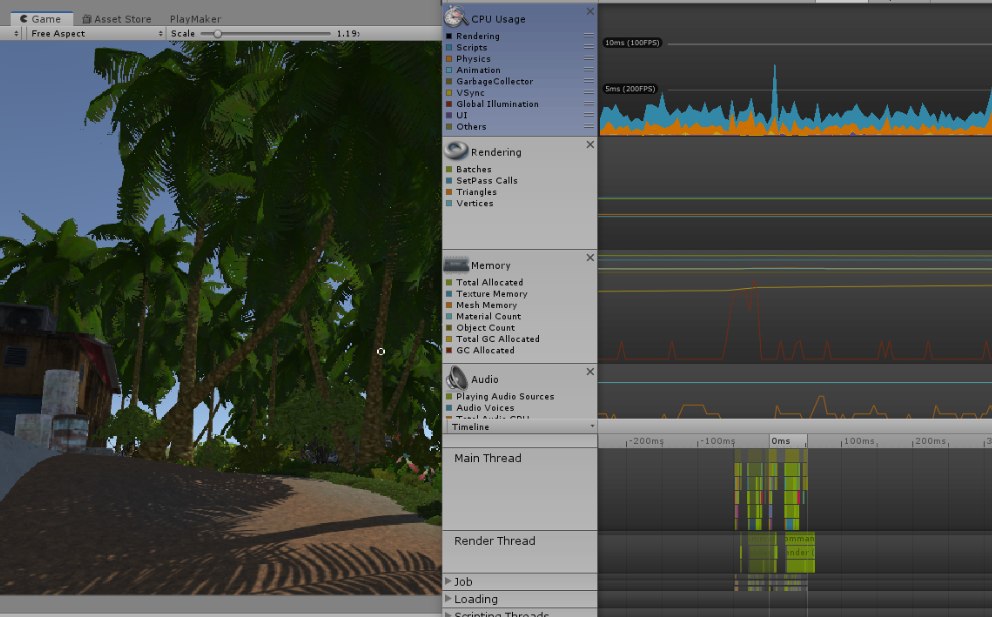Expand the Scripting Threads group
Image resolution: width=992 pixels, height=617 pixels.
(x=449, y=614)
